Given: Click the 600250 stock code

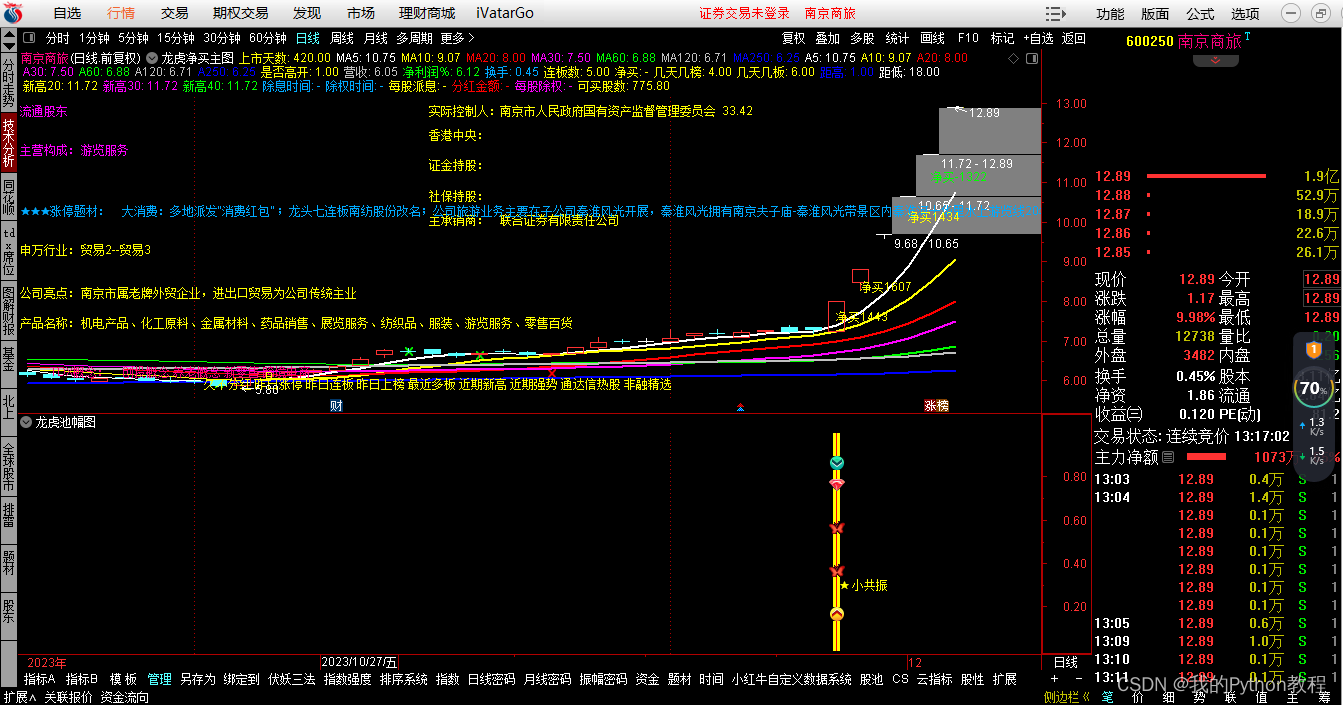Looking at the screenshot, I should coord(1149,42).
